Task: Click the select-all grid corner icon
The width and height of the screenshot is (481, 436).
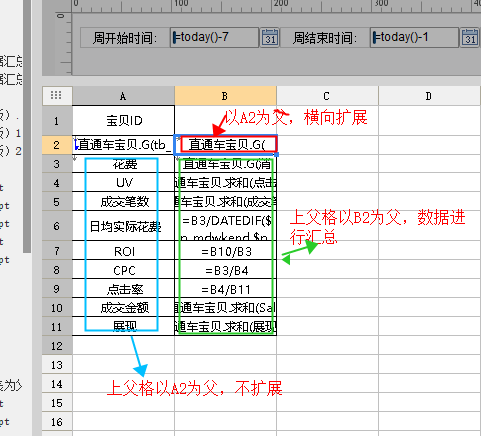Action: click(57, 96)
